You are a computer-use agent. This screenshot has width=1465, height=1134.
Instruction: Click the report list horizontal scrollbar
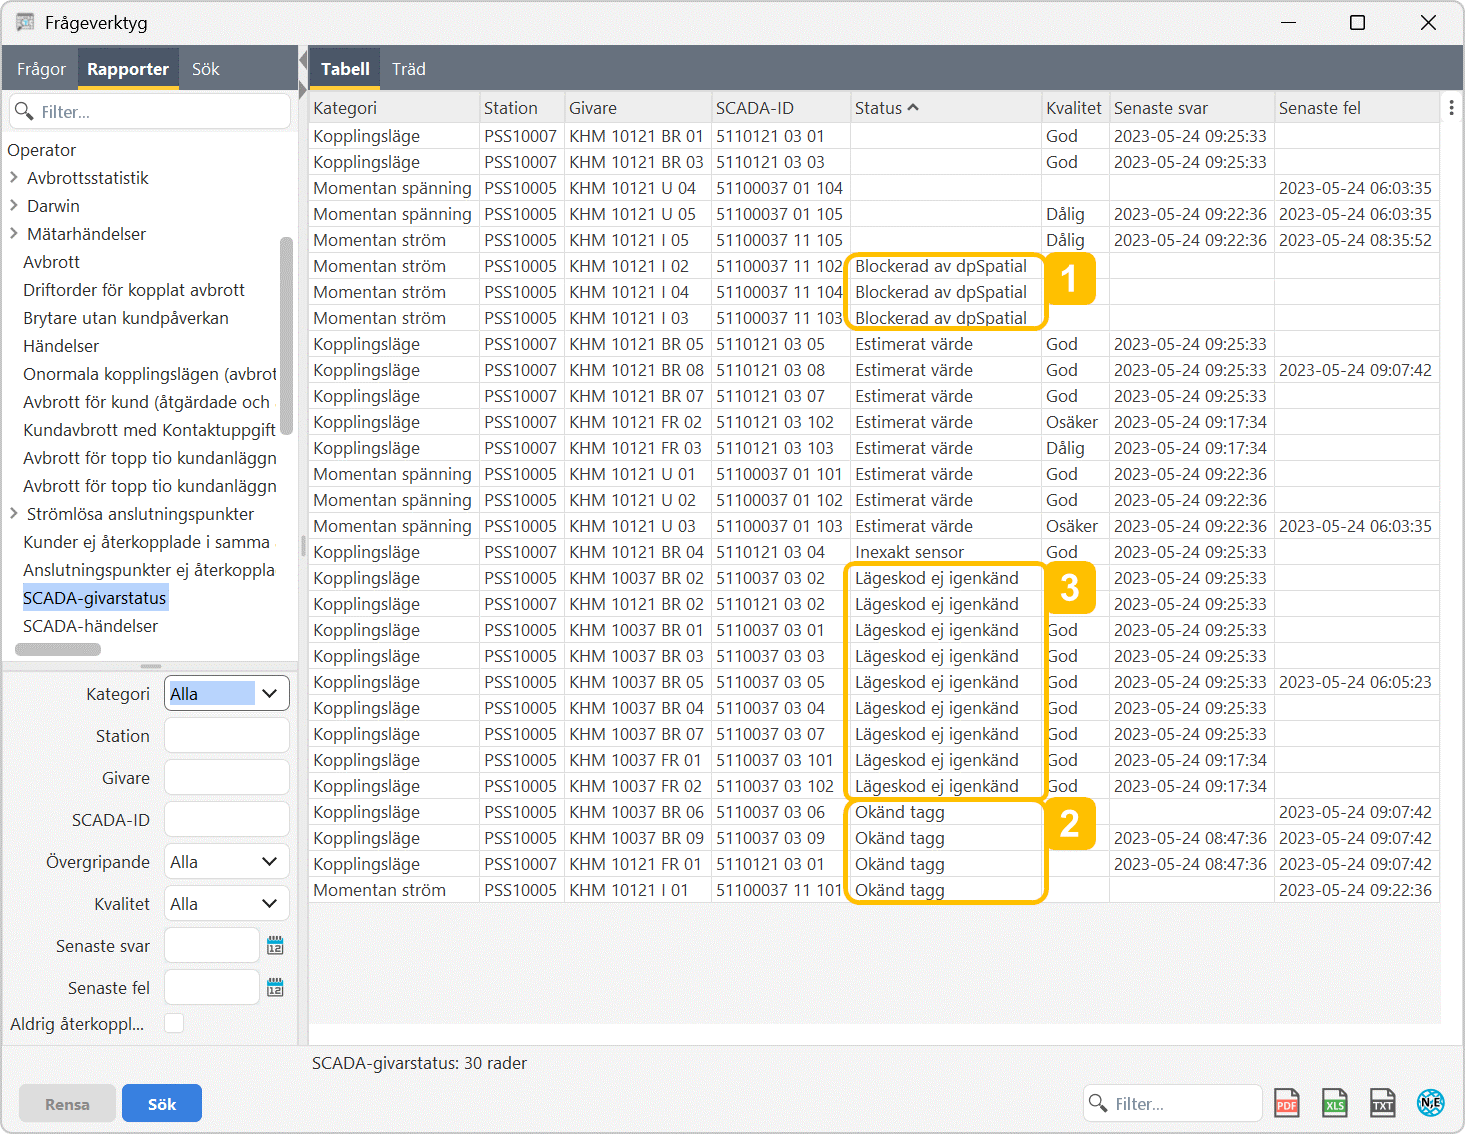(58, 649)
